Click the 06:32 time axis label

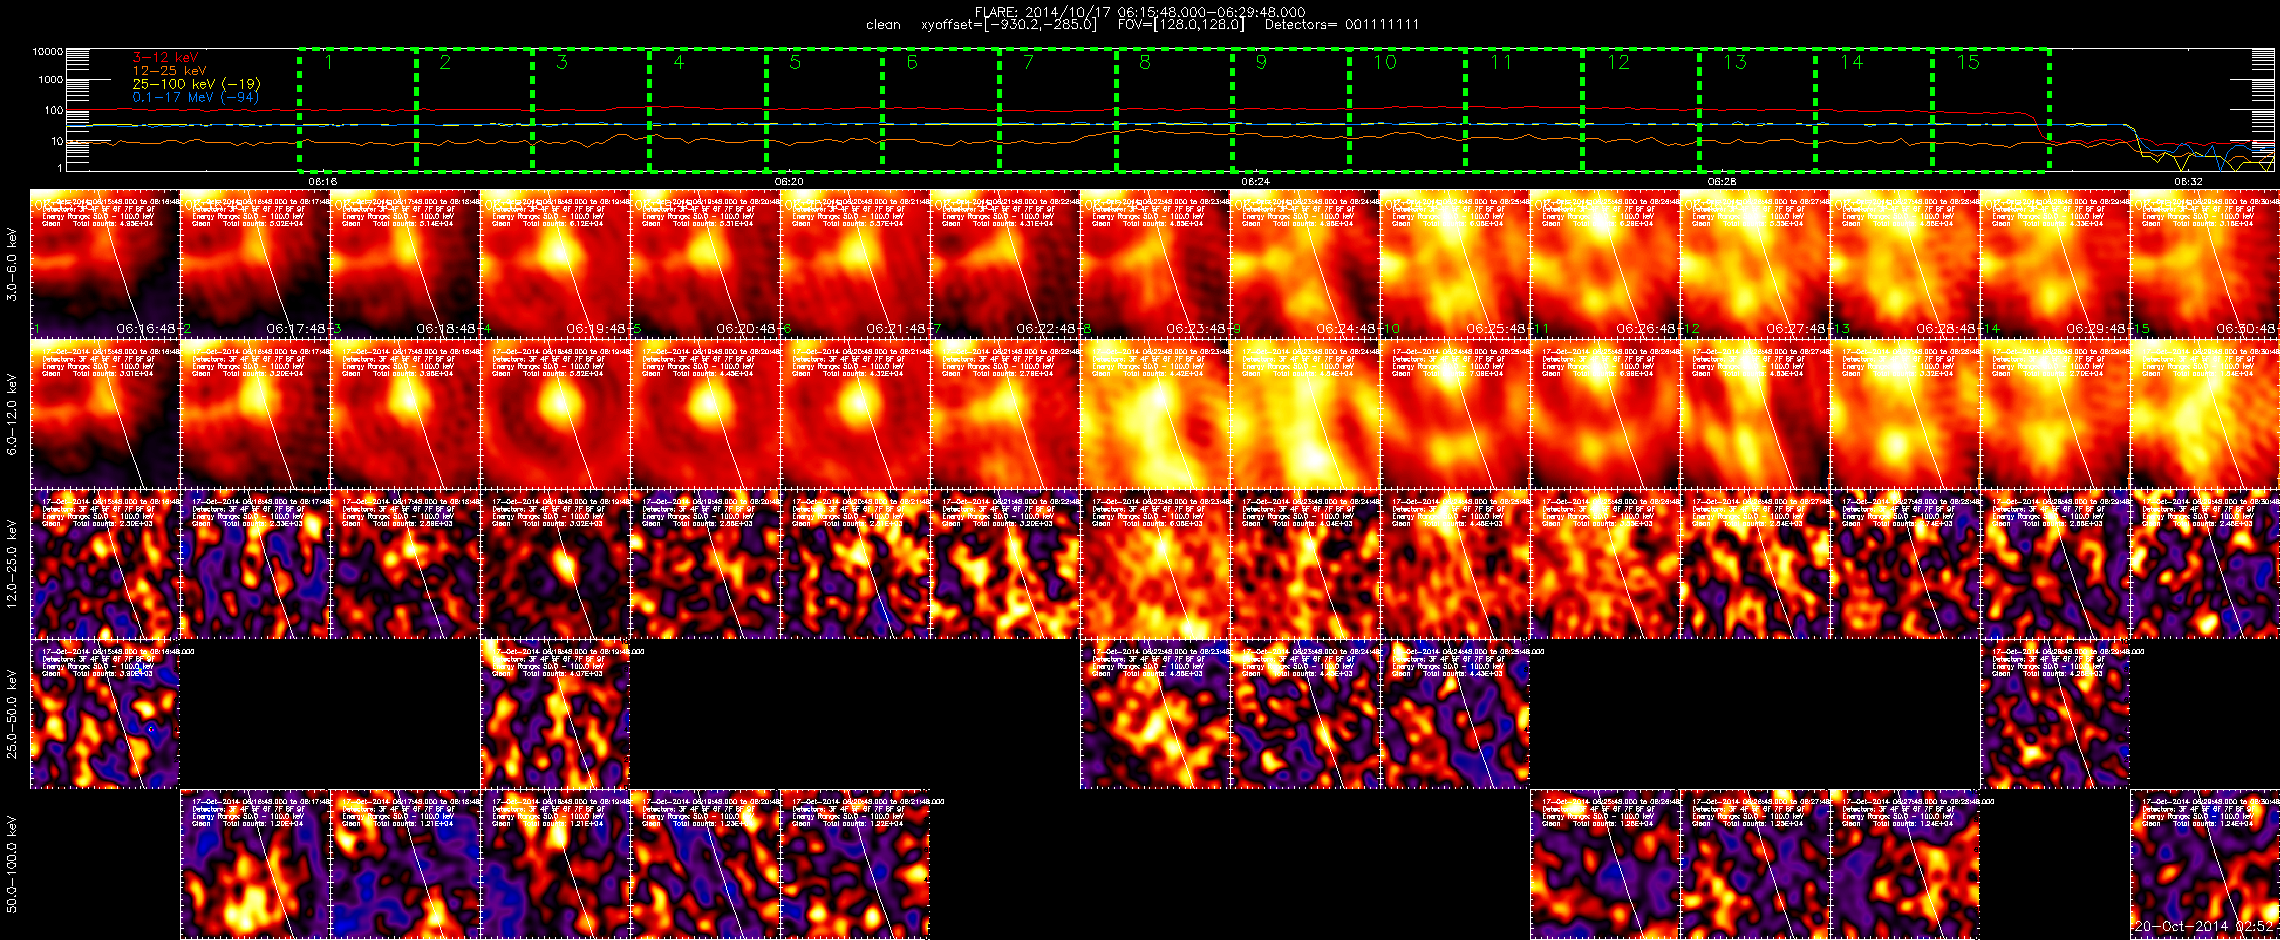[2188, 182]
